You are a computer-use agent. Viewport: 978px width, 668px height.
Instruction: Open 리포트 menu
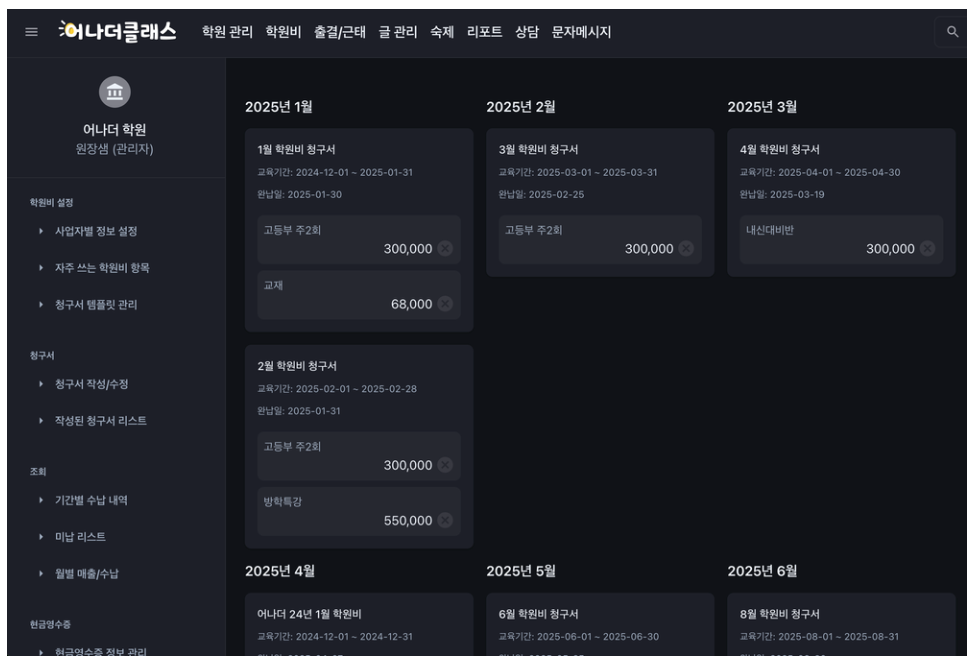[485, 32]
